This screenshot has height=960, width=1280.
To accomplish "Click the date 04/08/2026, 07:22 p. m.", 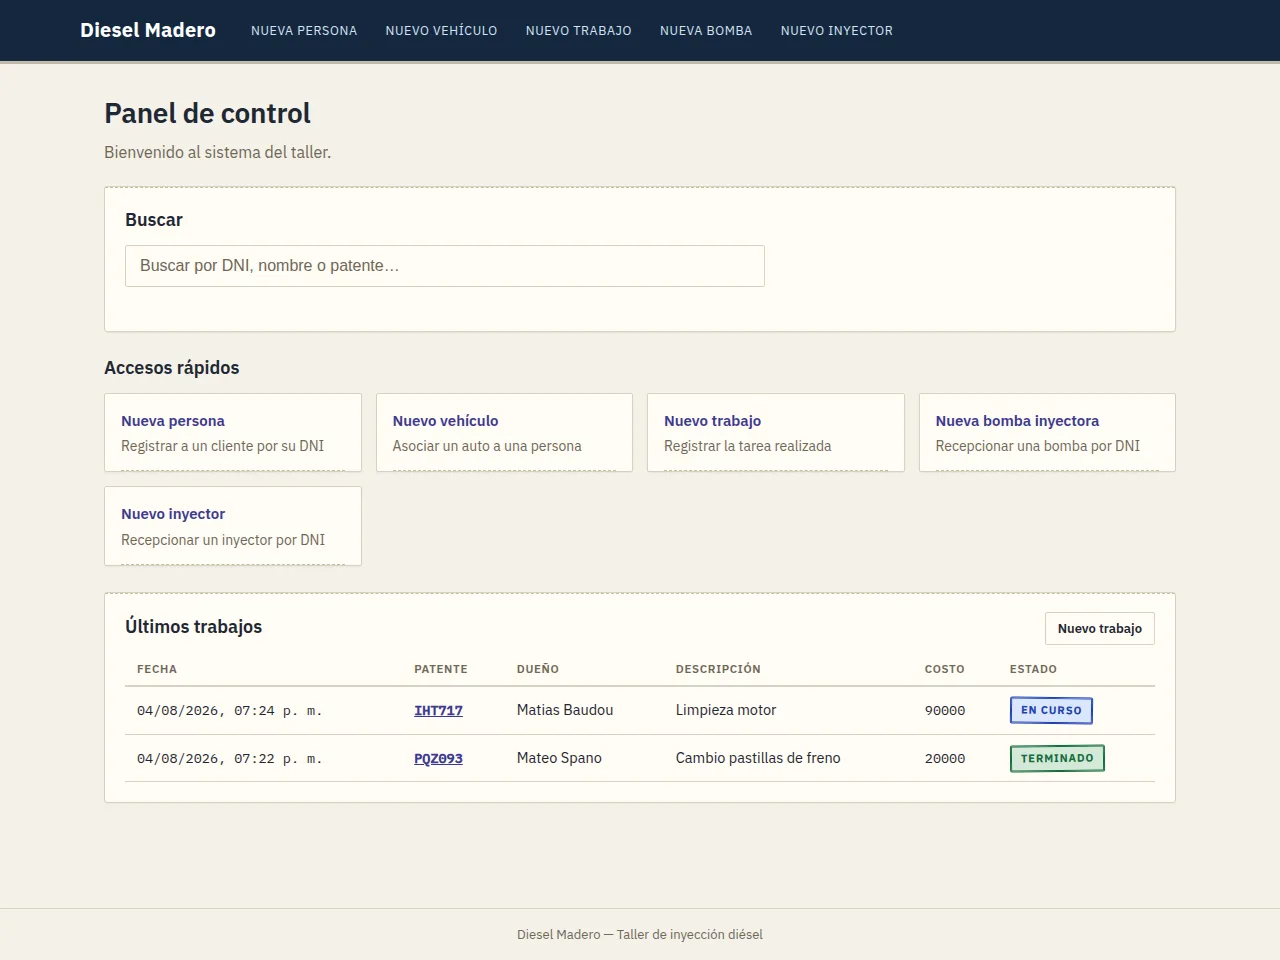I will pos(230,759).
